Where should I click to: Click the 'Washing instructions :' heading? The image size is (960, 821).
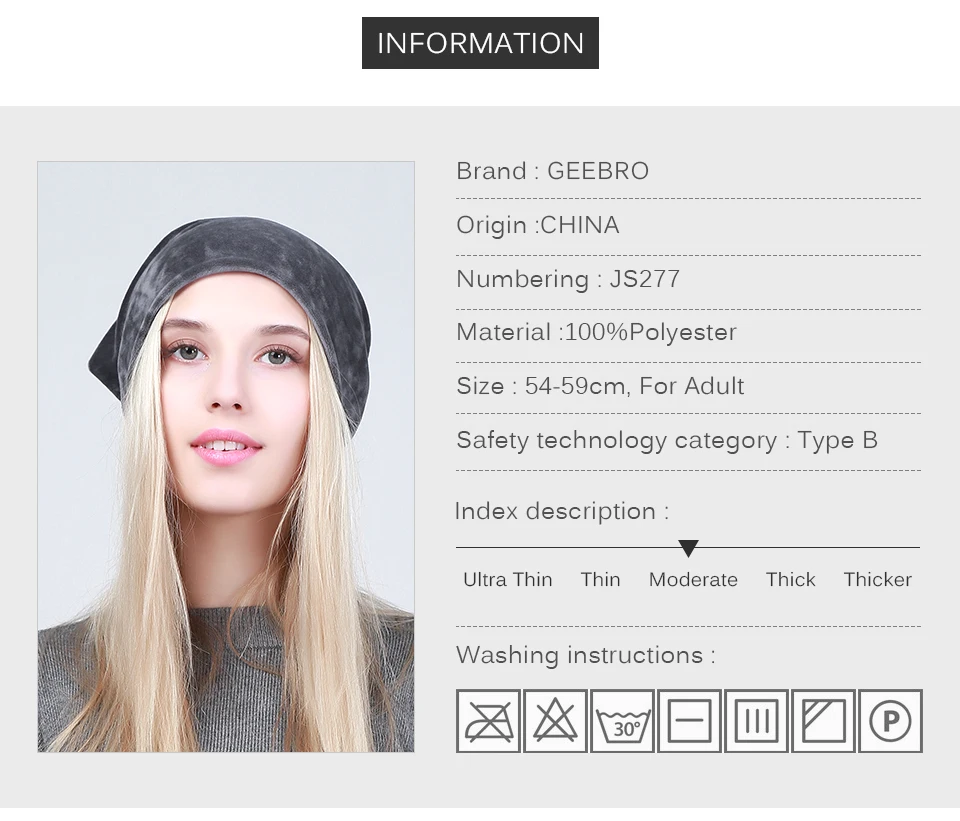(585, 655)
